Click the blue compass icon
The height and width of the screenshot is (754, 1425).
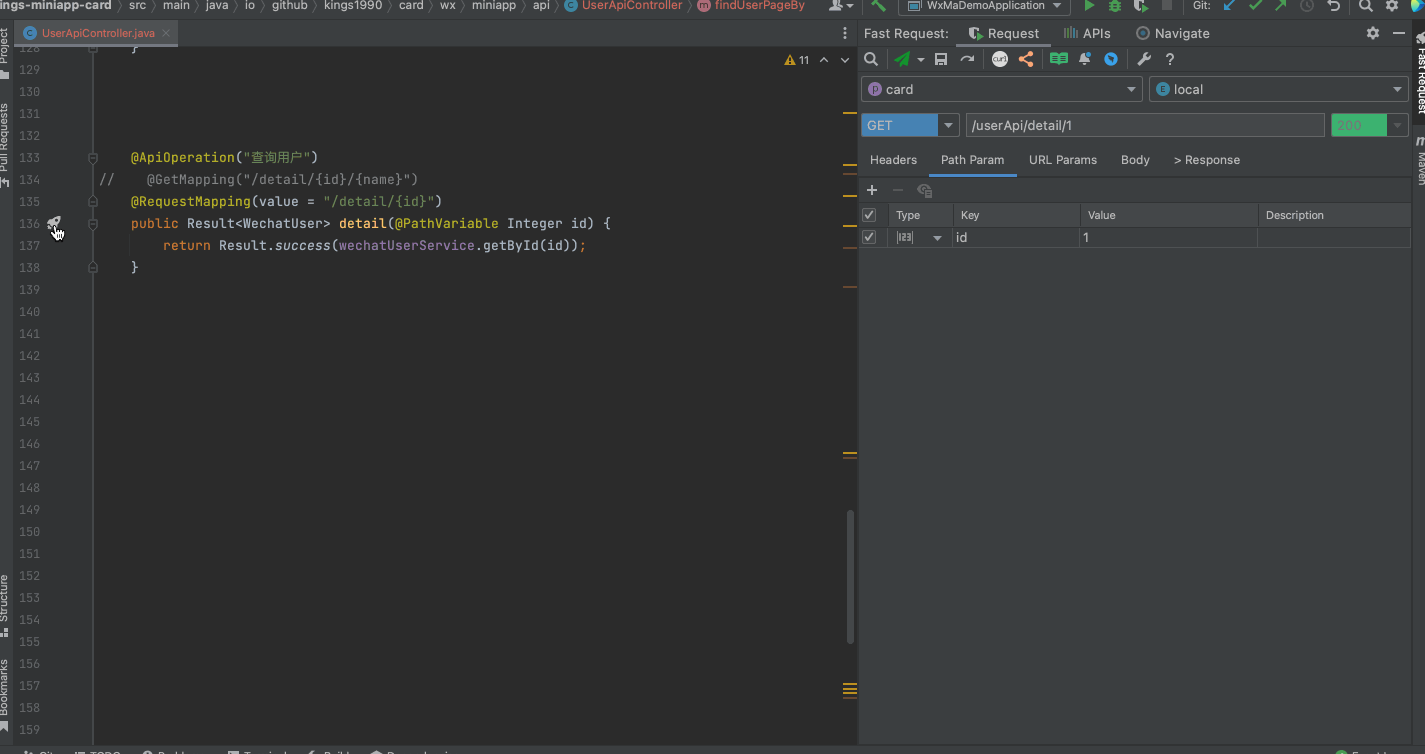(1111, 60)
